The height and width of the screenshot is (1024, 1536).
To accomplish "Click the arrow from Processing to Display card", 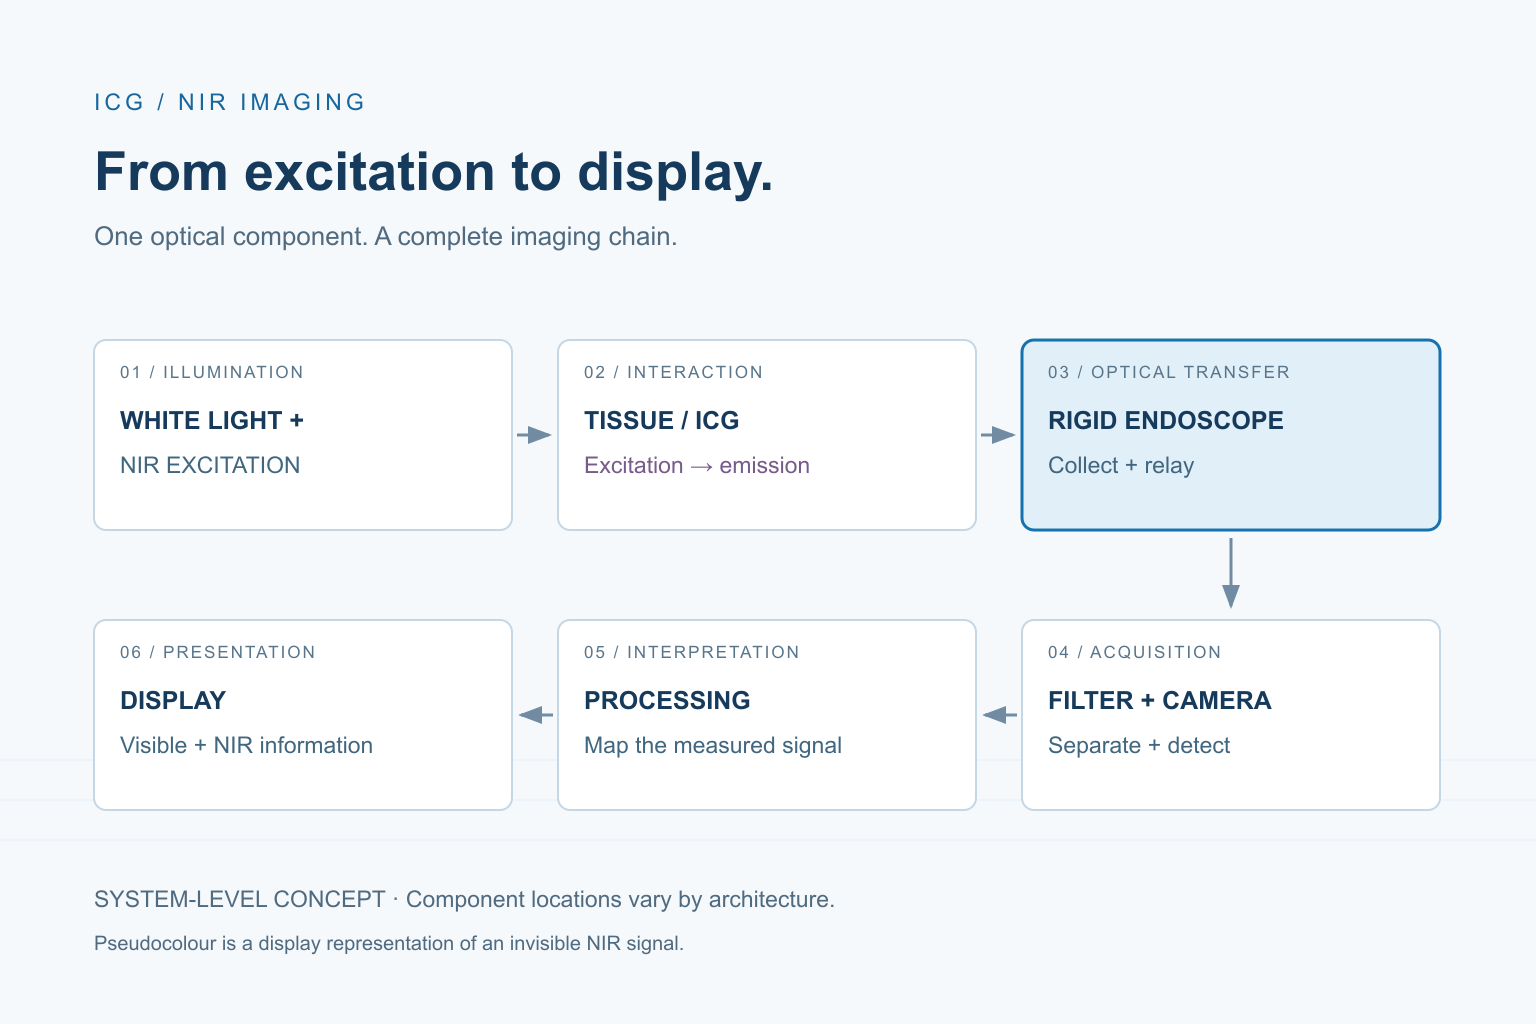I will pos(535,715).
